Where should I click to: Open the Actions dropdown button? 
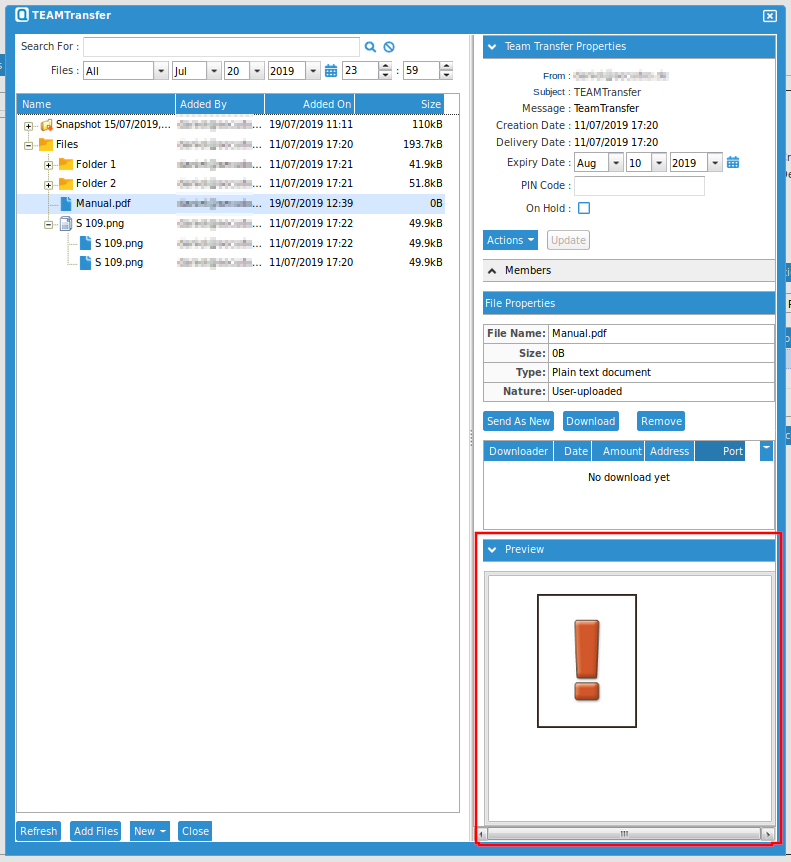[x=510, y=240]
